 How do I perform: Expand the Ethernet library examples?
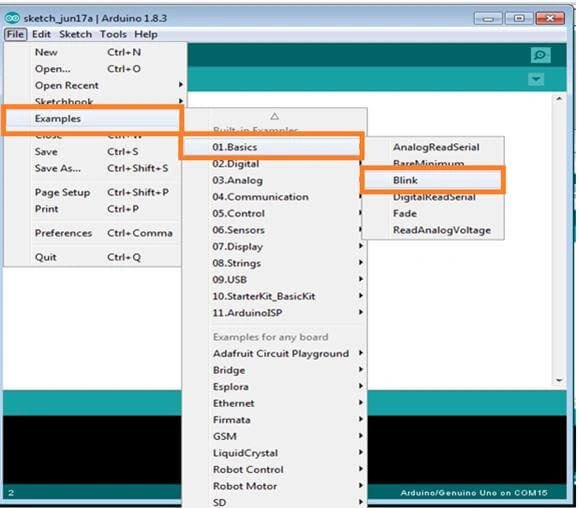(274, 403)
